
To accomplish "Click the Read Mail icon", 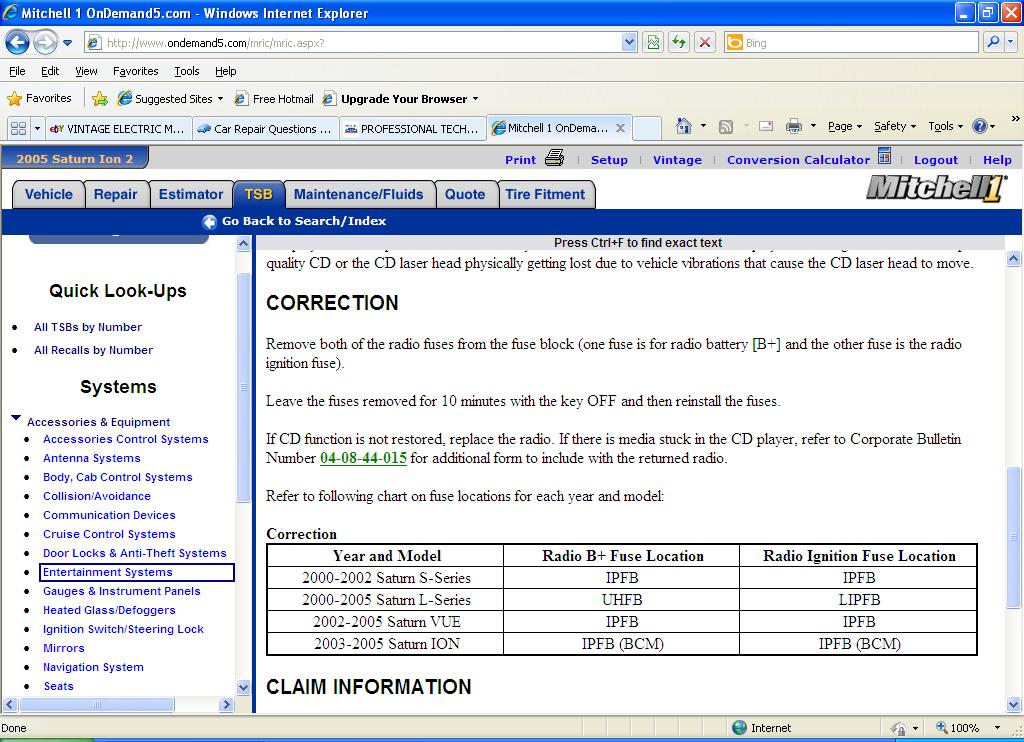I will (x=766, y=126).
